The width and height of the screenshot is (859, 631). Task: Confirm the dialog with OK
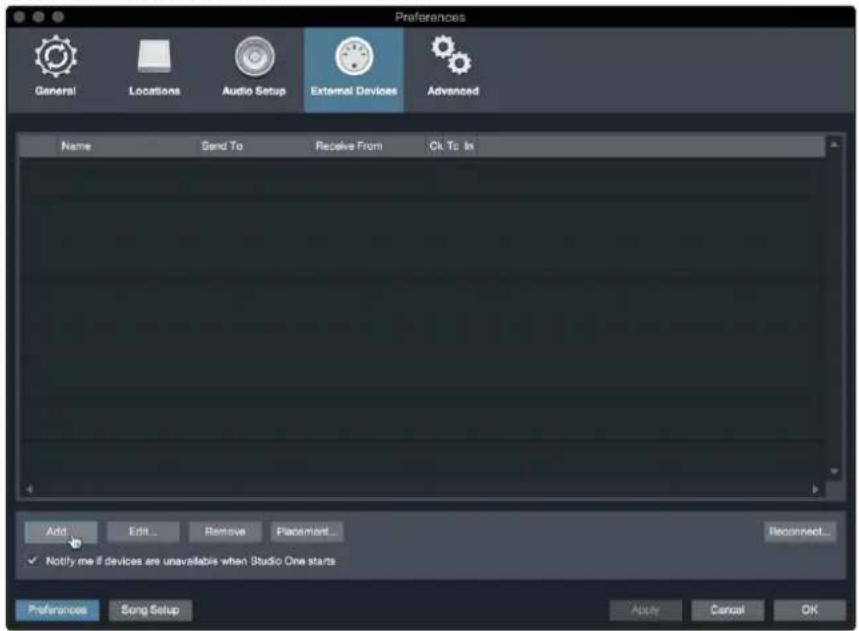tap(810, 610)
